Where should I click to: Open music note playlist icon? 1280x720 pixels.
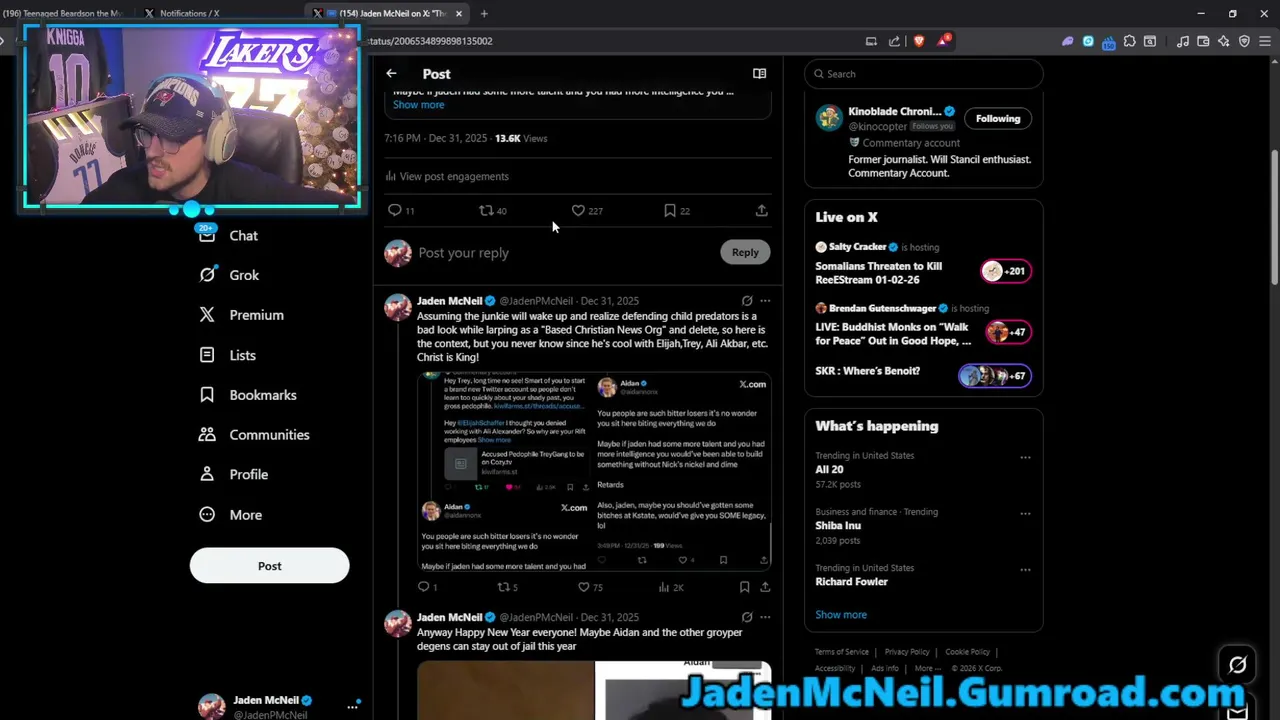pos(1183,41)
